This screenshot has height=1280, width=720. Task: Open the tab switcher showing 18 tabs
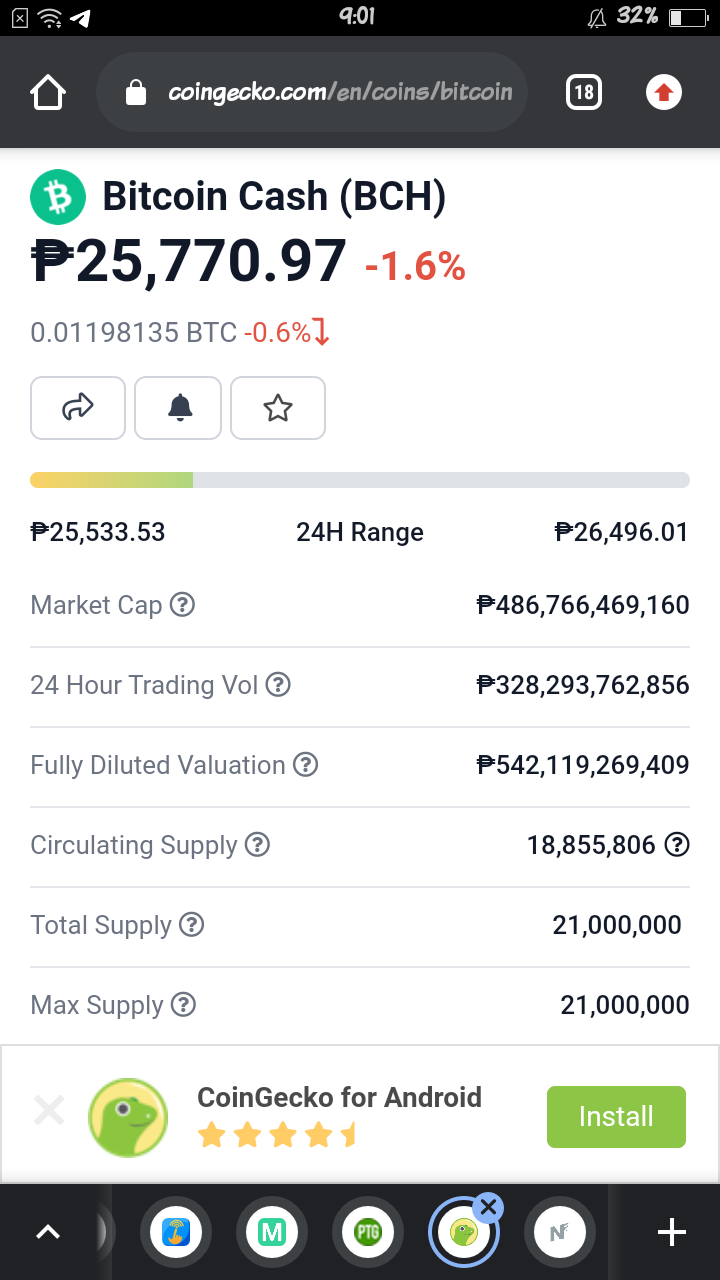coord(584,93)
